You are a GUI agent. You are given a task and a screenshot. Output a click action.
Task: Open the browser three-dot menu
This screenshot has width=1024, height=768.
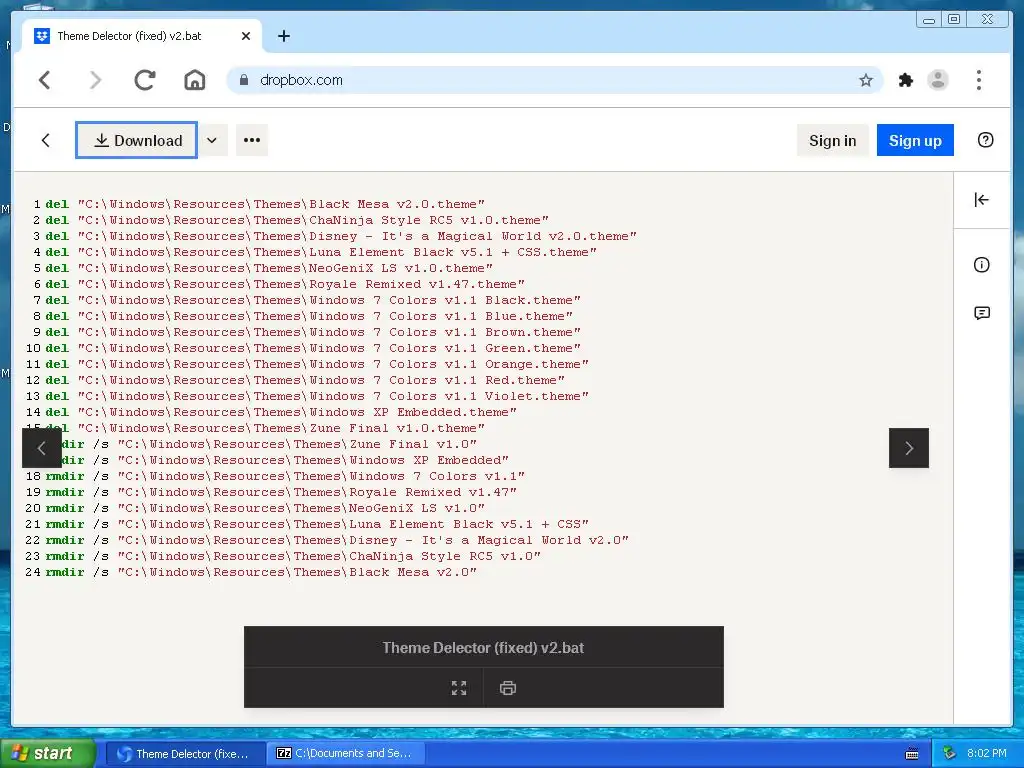pos(978,80)
